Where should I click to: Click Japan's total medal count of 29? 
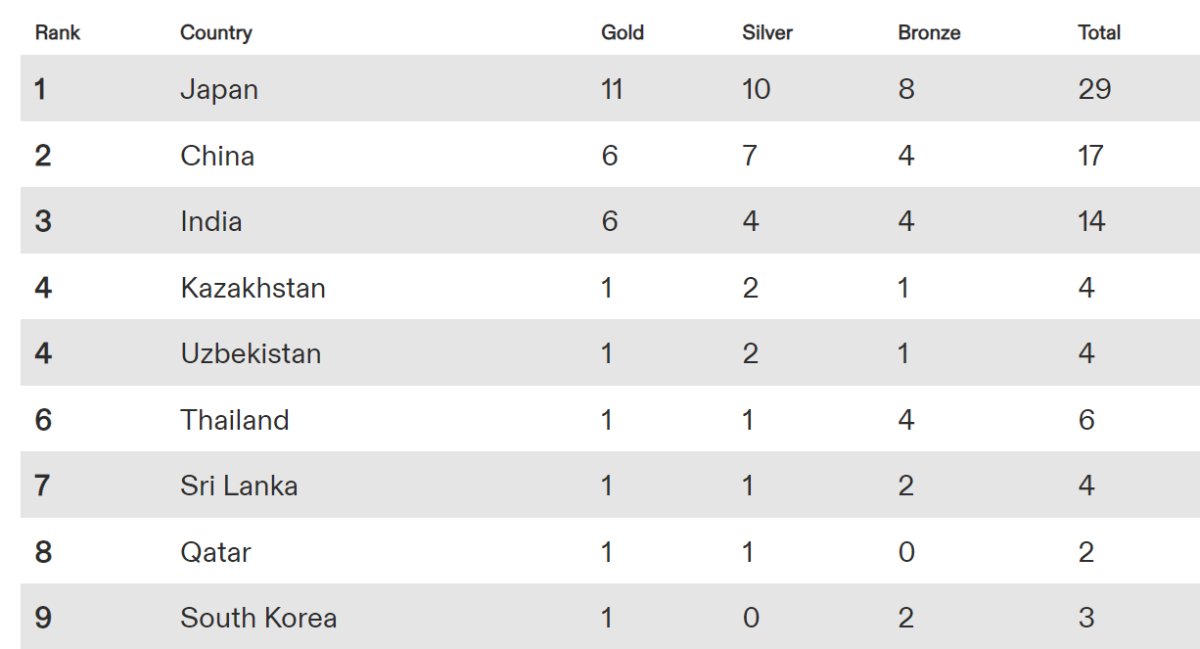(x=1095, y=89)
